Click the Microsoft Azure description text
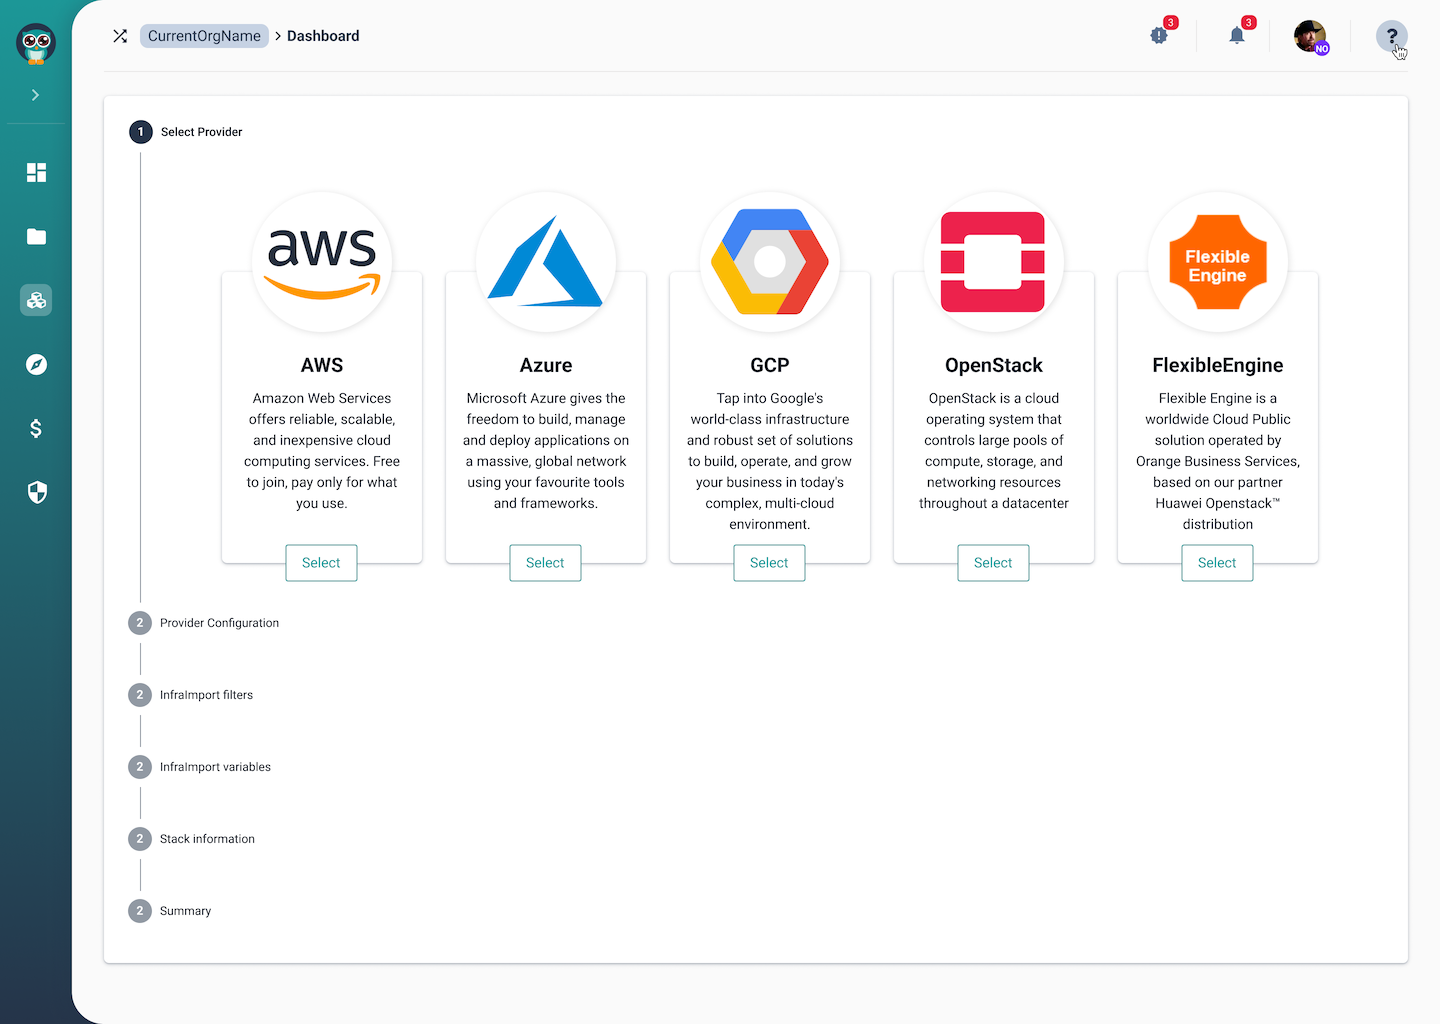Image resolution: width=1440 pixels, height=1024 pixels. pyautogui.click(x=546, y=451)
